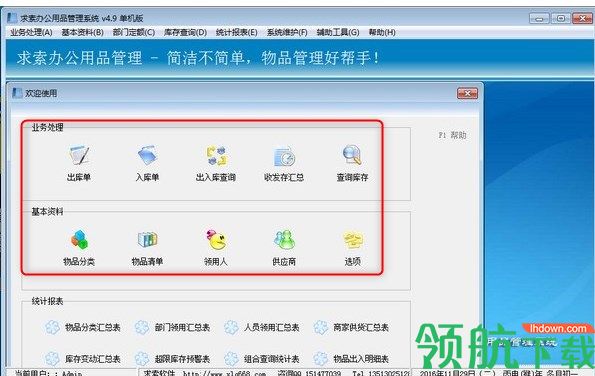Open 库存变动汇总表 report
The width and height of the screenshot is (595, 376).
point(83,359)
